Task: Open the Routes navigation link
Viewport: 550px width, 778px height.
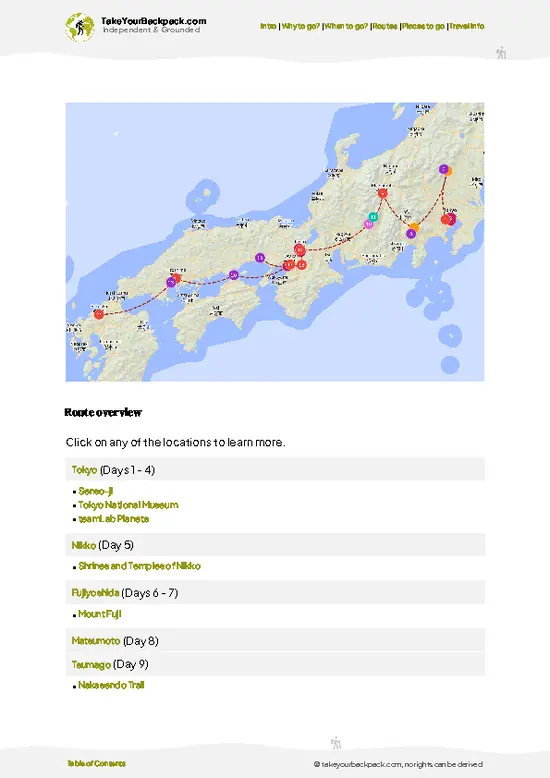Action: coord(385,26)
